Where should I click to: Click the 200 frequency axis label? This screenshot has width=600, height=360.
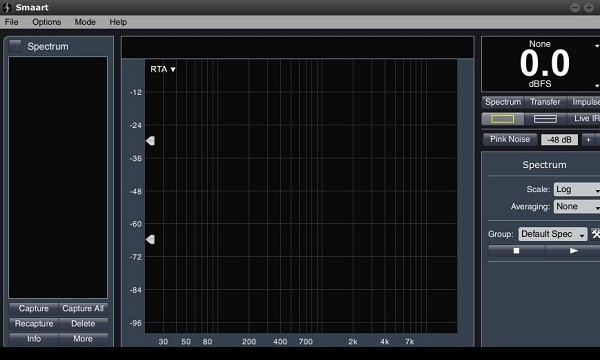[x=249, y=342]
